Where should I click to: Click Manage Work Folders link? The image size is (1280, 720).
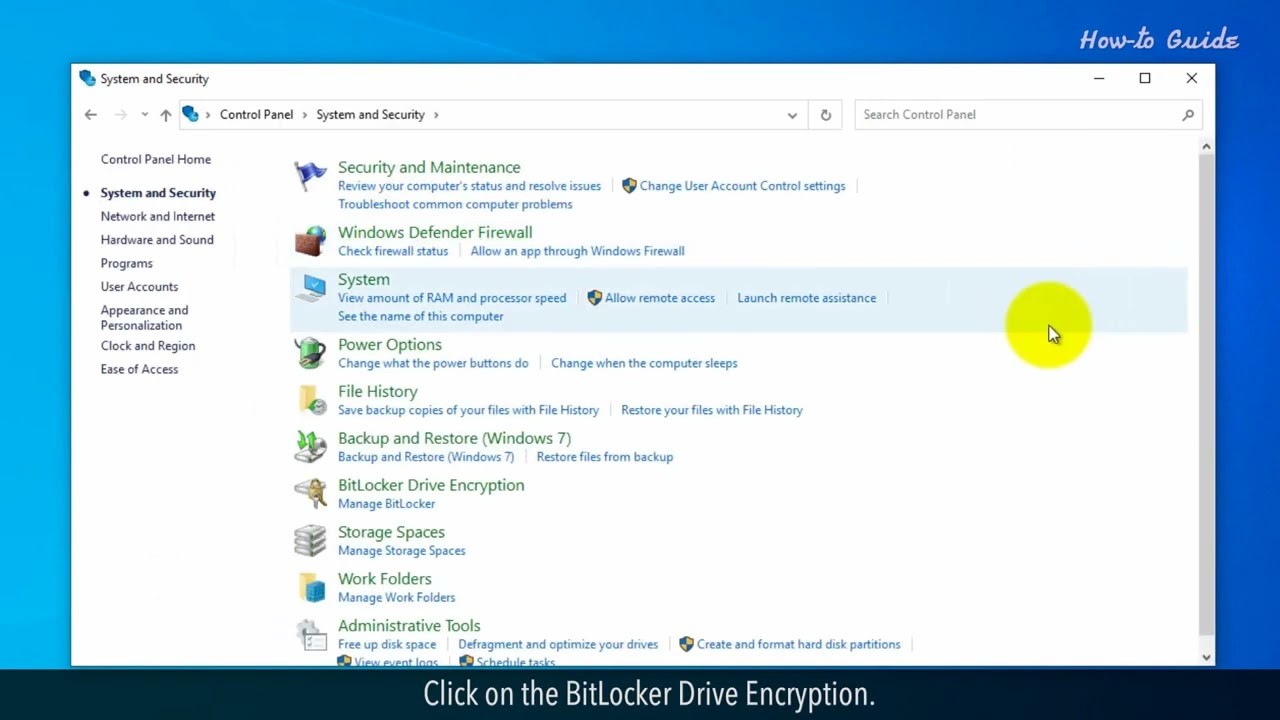pos(396,598)
